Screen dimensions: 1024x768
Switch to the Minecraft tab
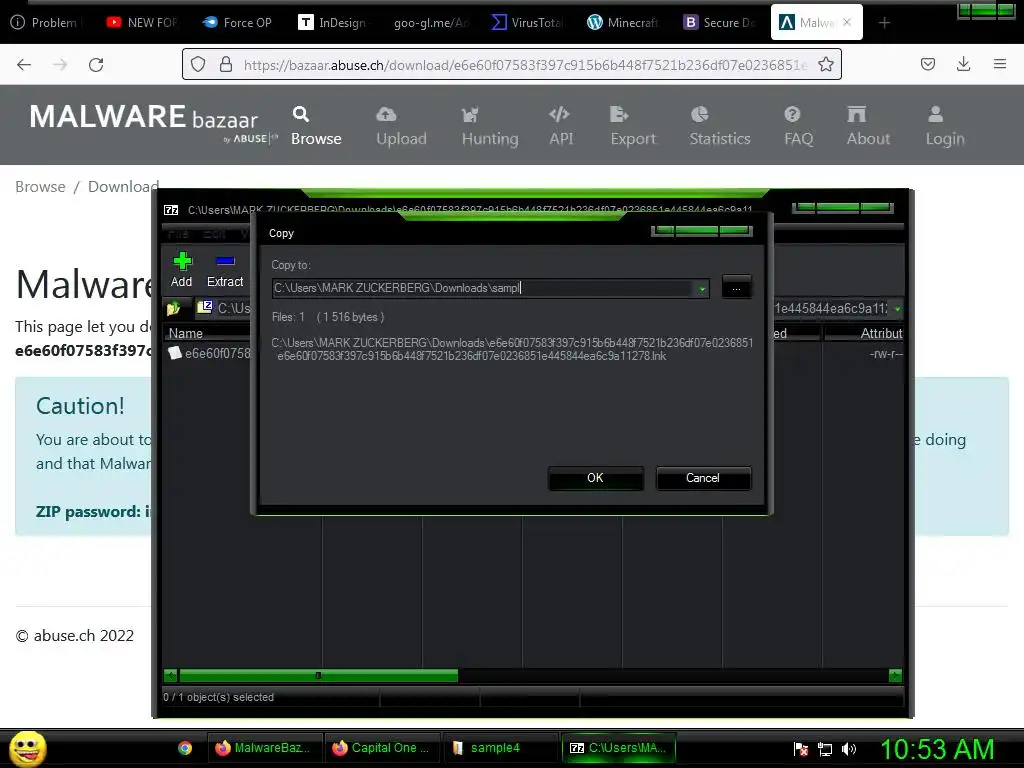click(622, 22)
